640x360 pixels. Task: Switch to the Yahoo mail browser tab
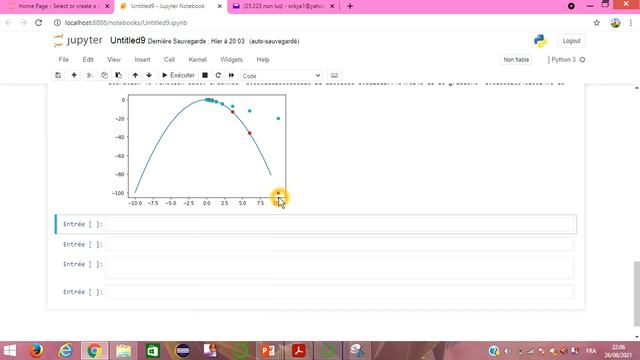click(x=283, y=7)
